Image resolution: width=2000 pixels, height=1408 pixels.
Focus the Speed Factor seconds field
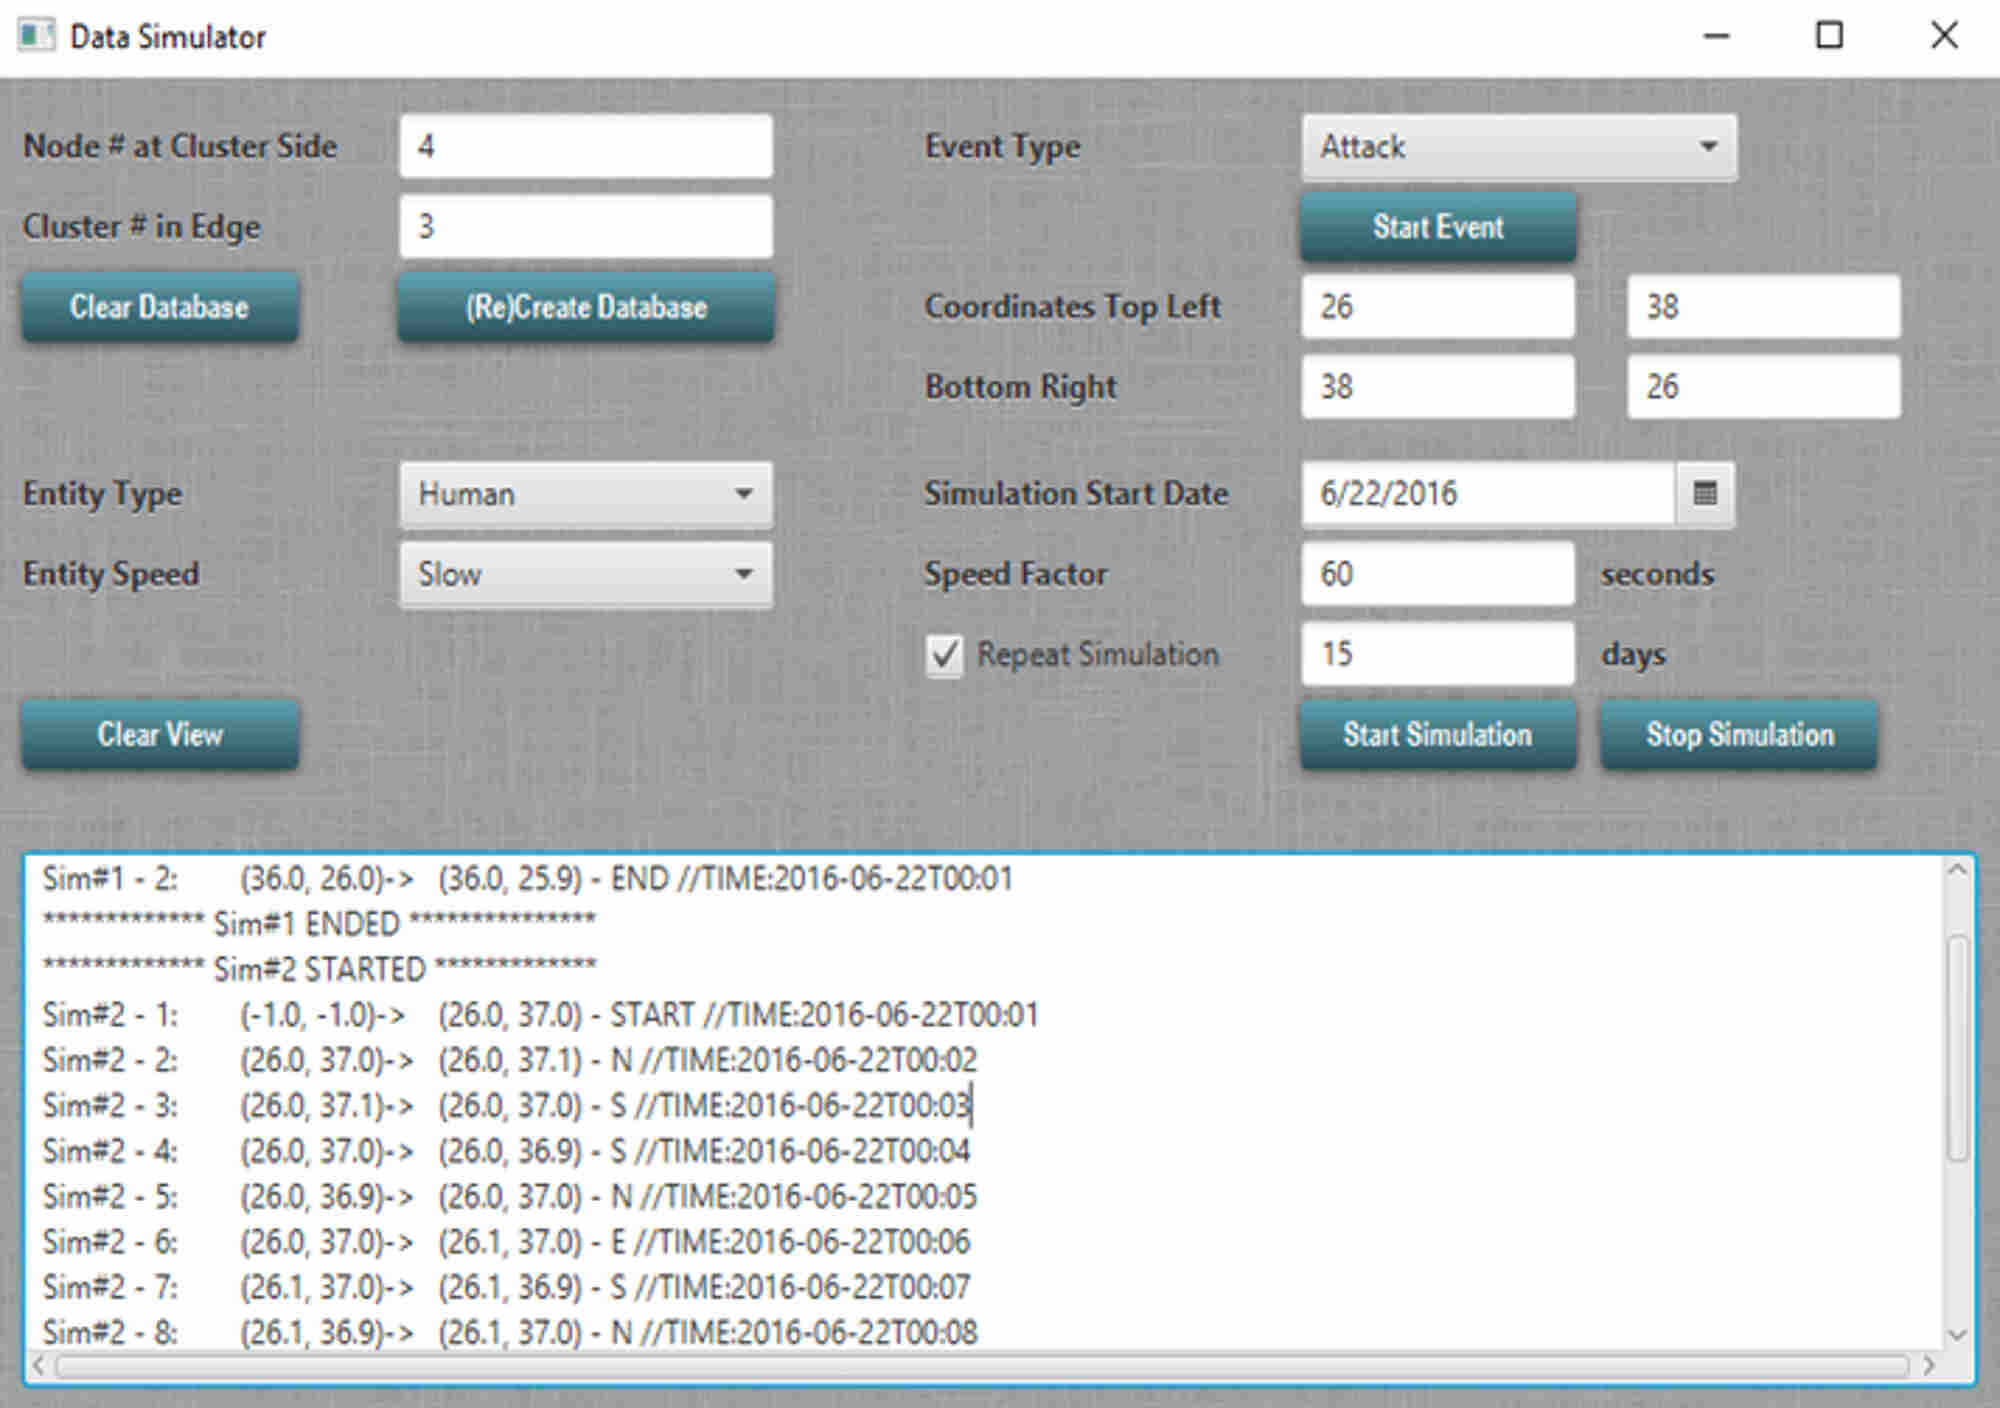pos(1437,574)
